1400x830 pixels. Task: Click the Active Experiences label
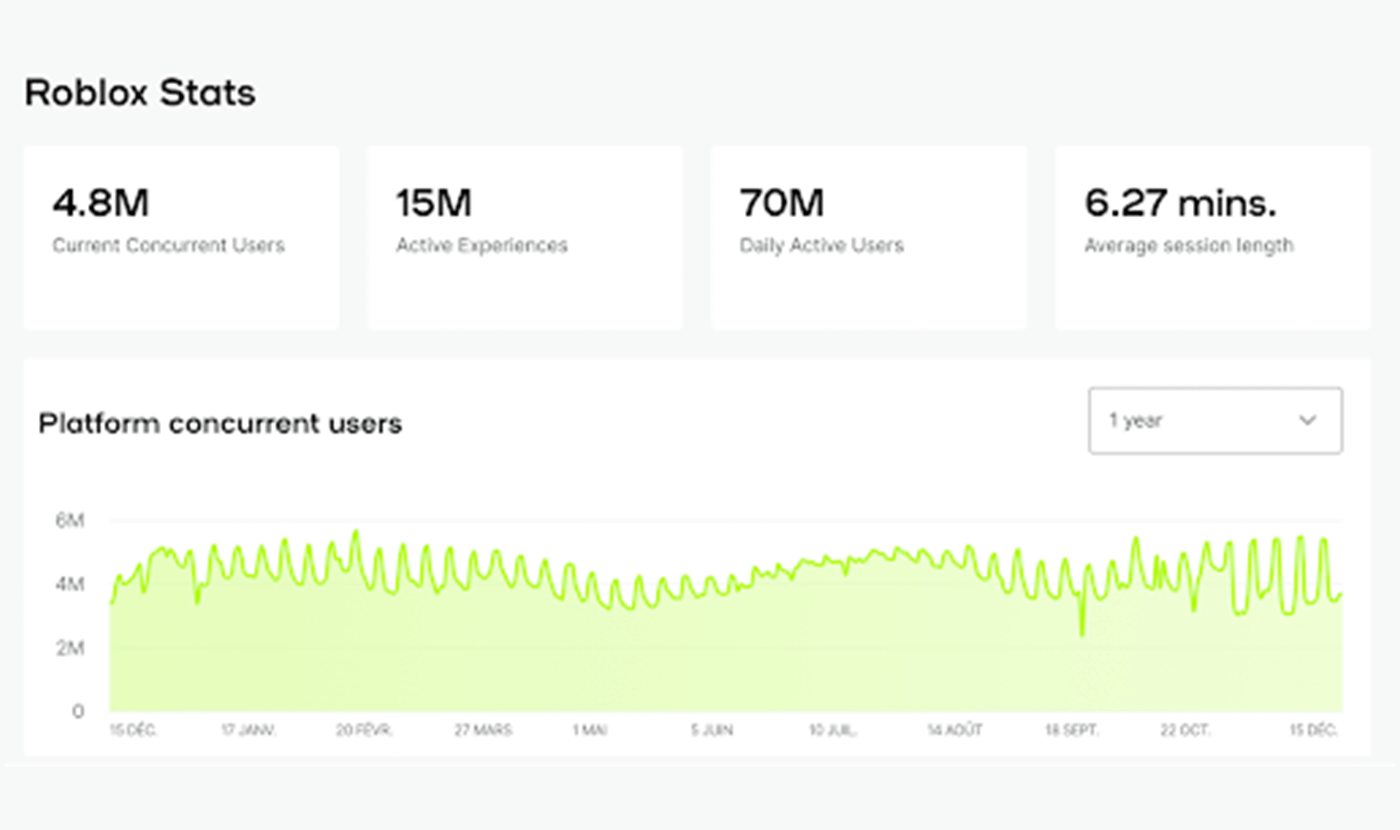[482, 245]
